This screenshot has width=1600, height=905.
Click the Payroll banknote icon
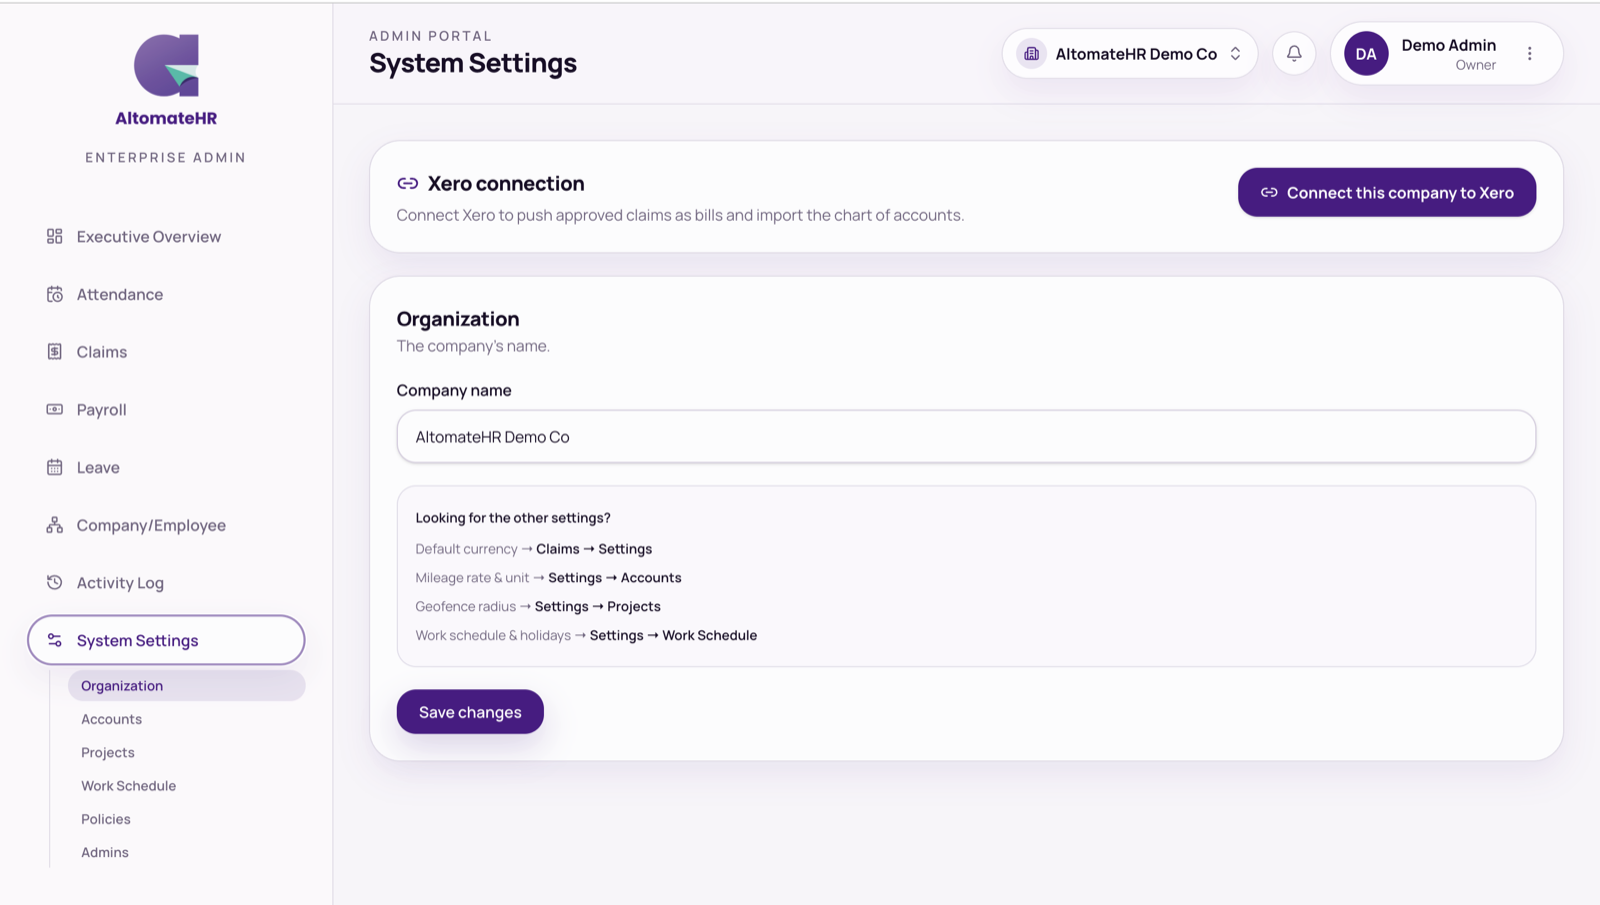tap(55, 410)
